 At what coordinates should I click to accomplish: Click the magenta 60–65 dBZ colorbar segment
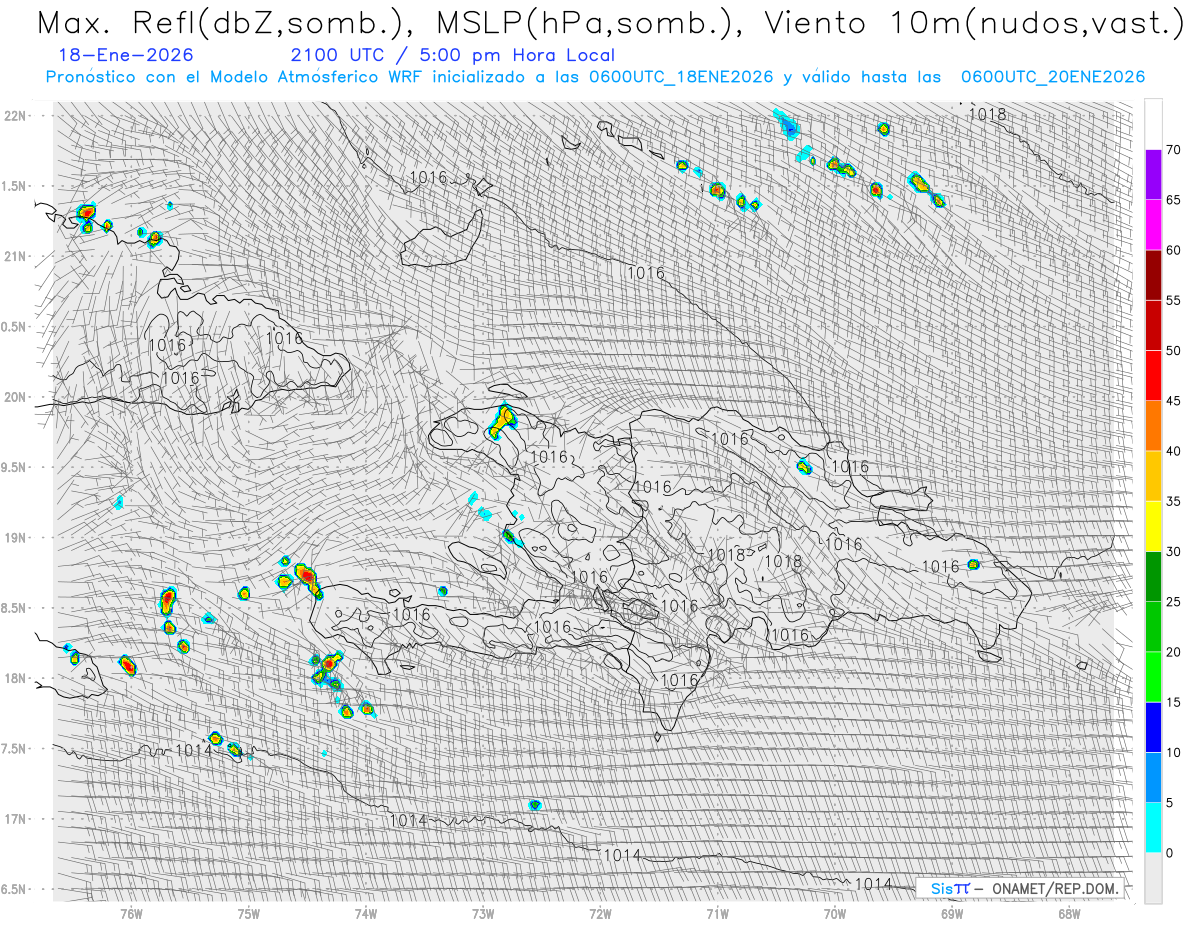[1153, 225]
